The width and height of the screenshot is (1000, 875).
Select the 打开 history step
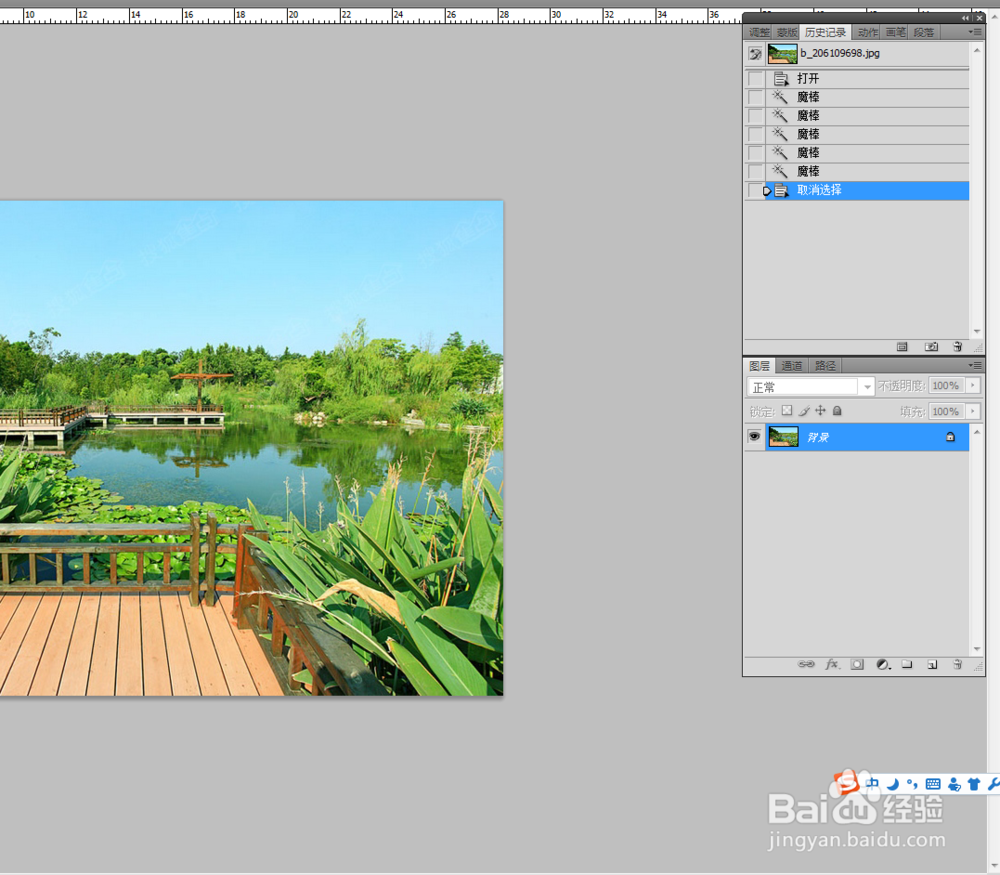[x=808, y=78]
